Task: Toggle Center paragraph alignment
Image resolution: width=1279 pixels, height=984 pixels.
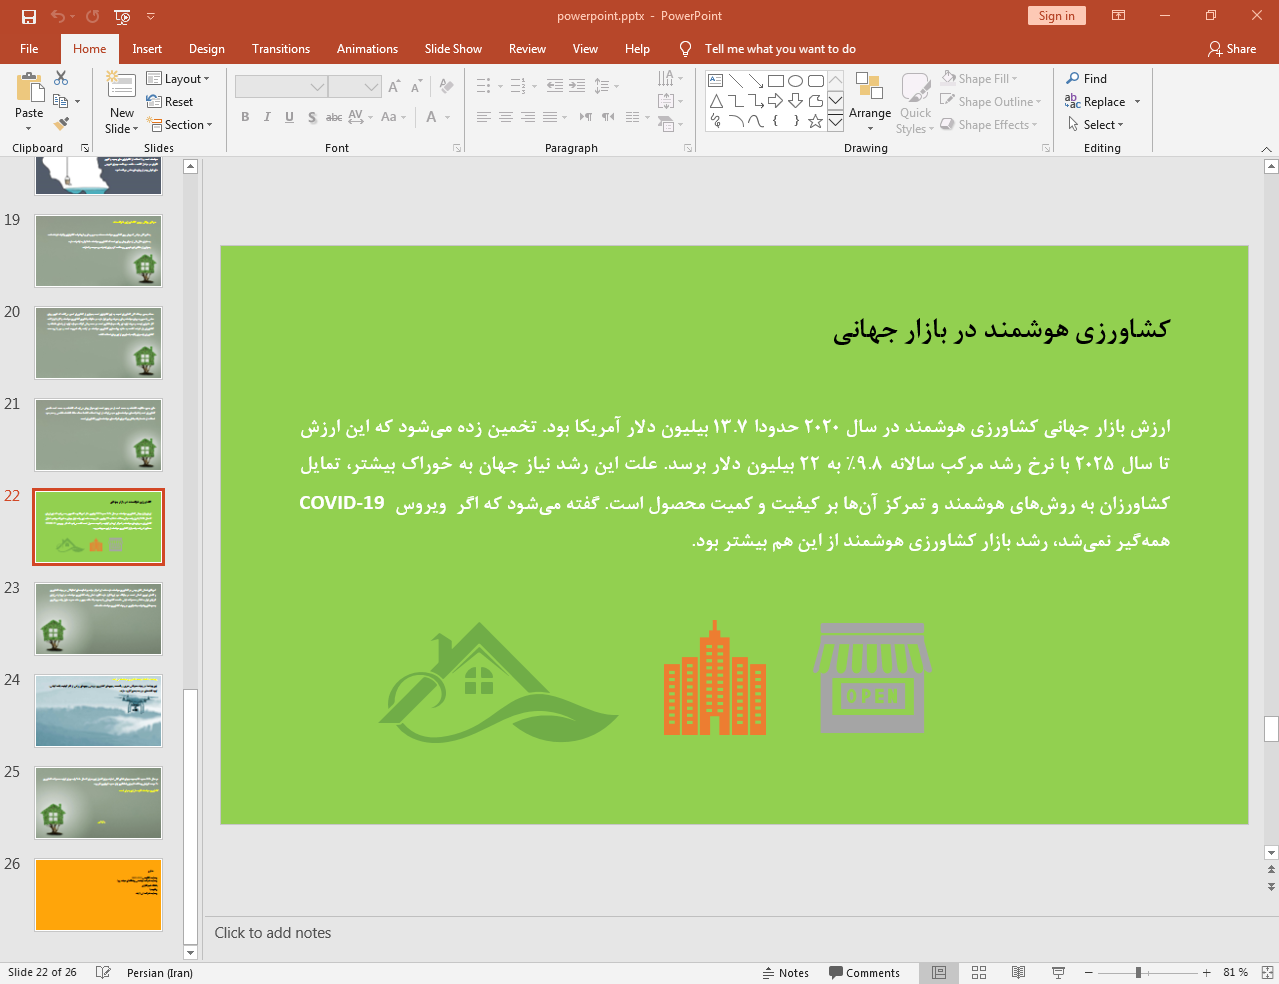Action: [506, 117]
